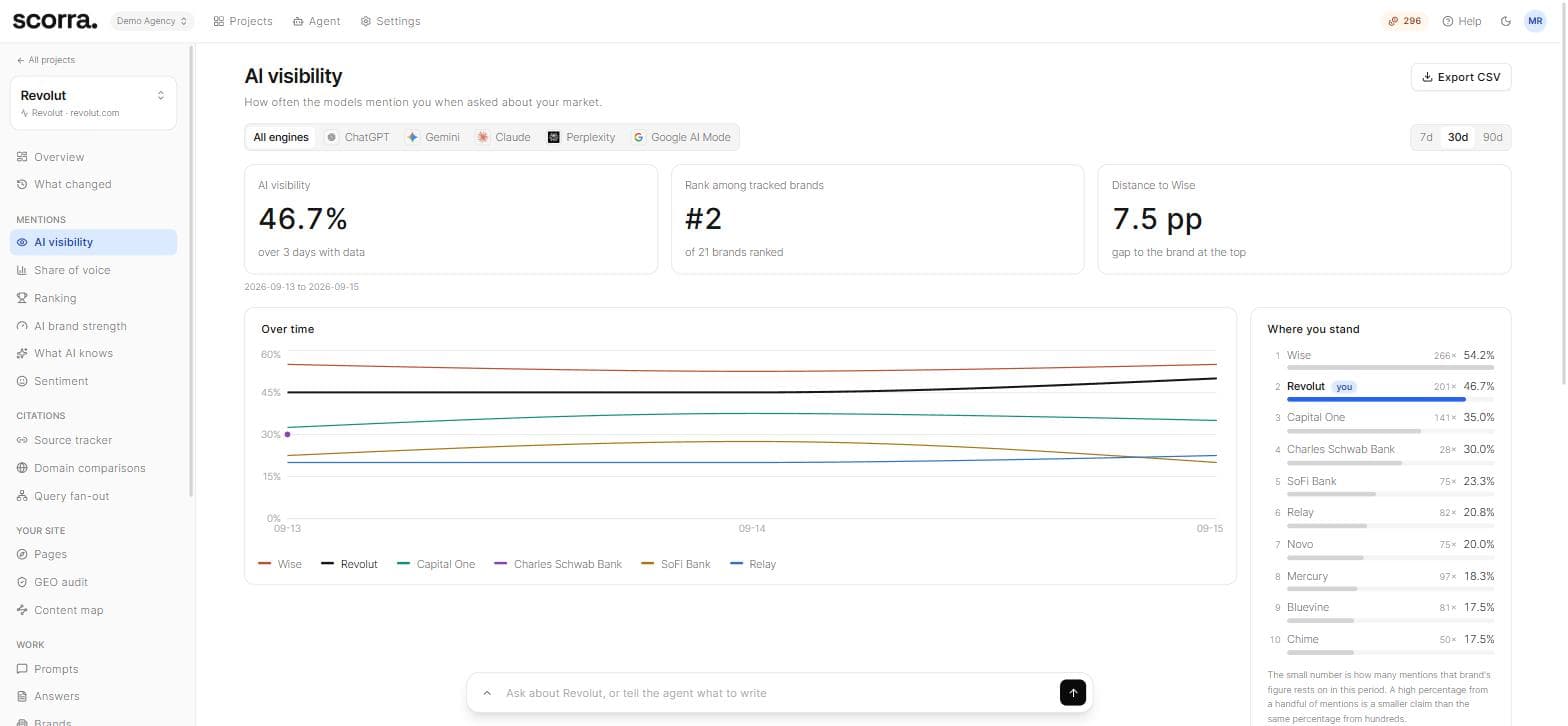Click the Sentiment smiley icon
Viewport: 1568px width, 726px height.
click(x=23, y=381)
